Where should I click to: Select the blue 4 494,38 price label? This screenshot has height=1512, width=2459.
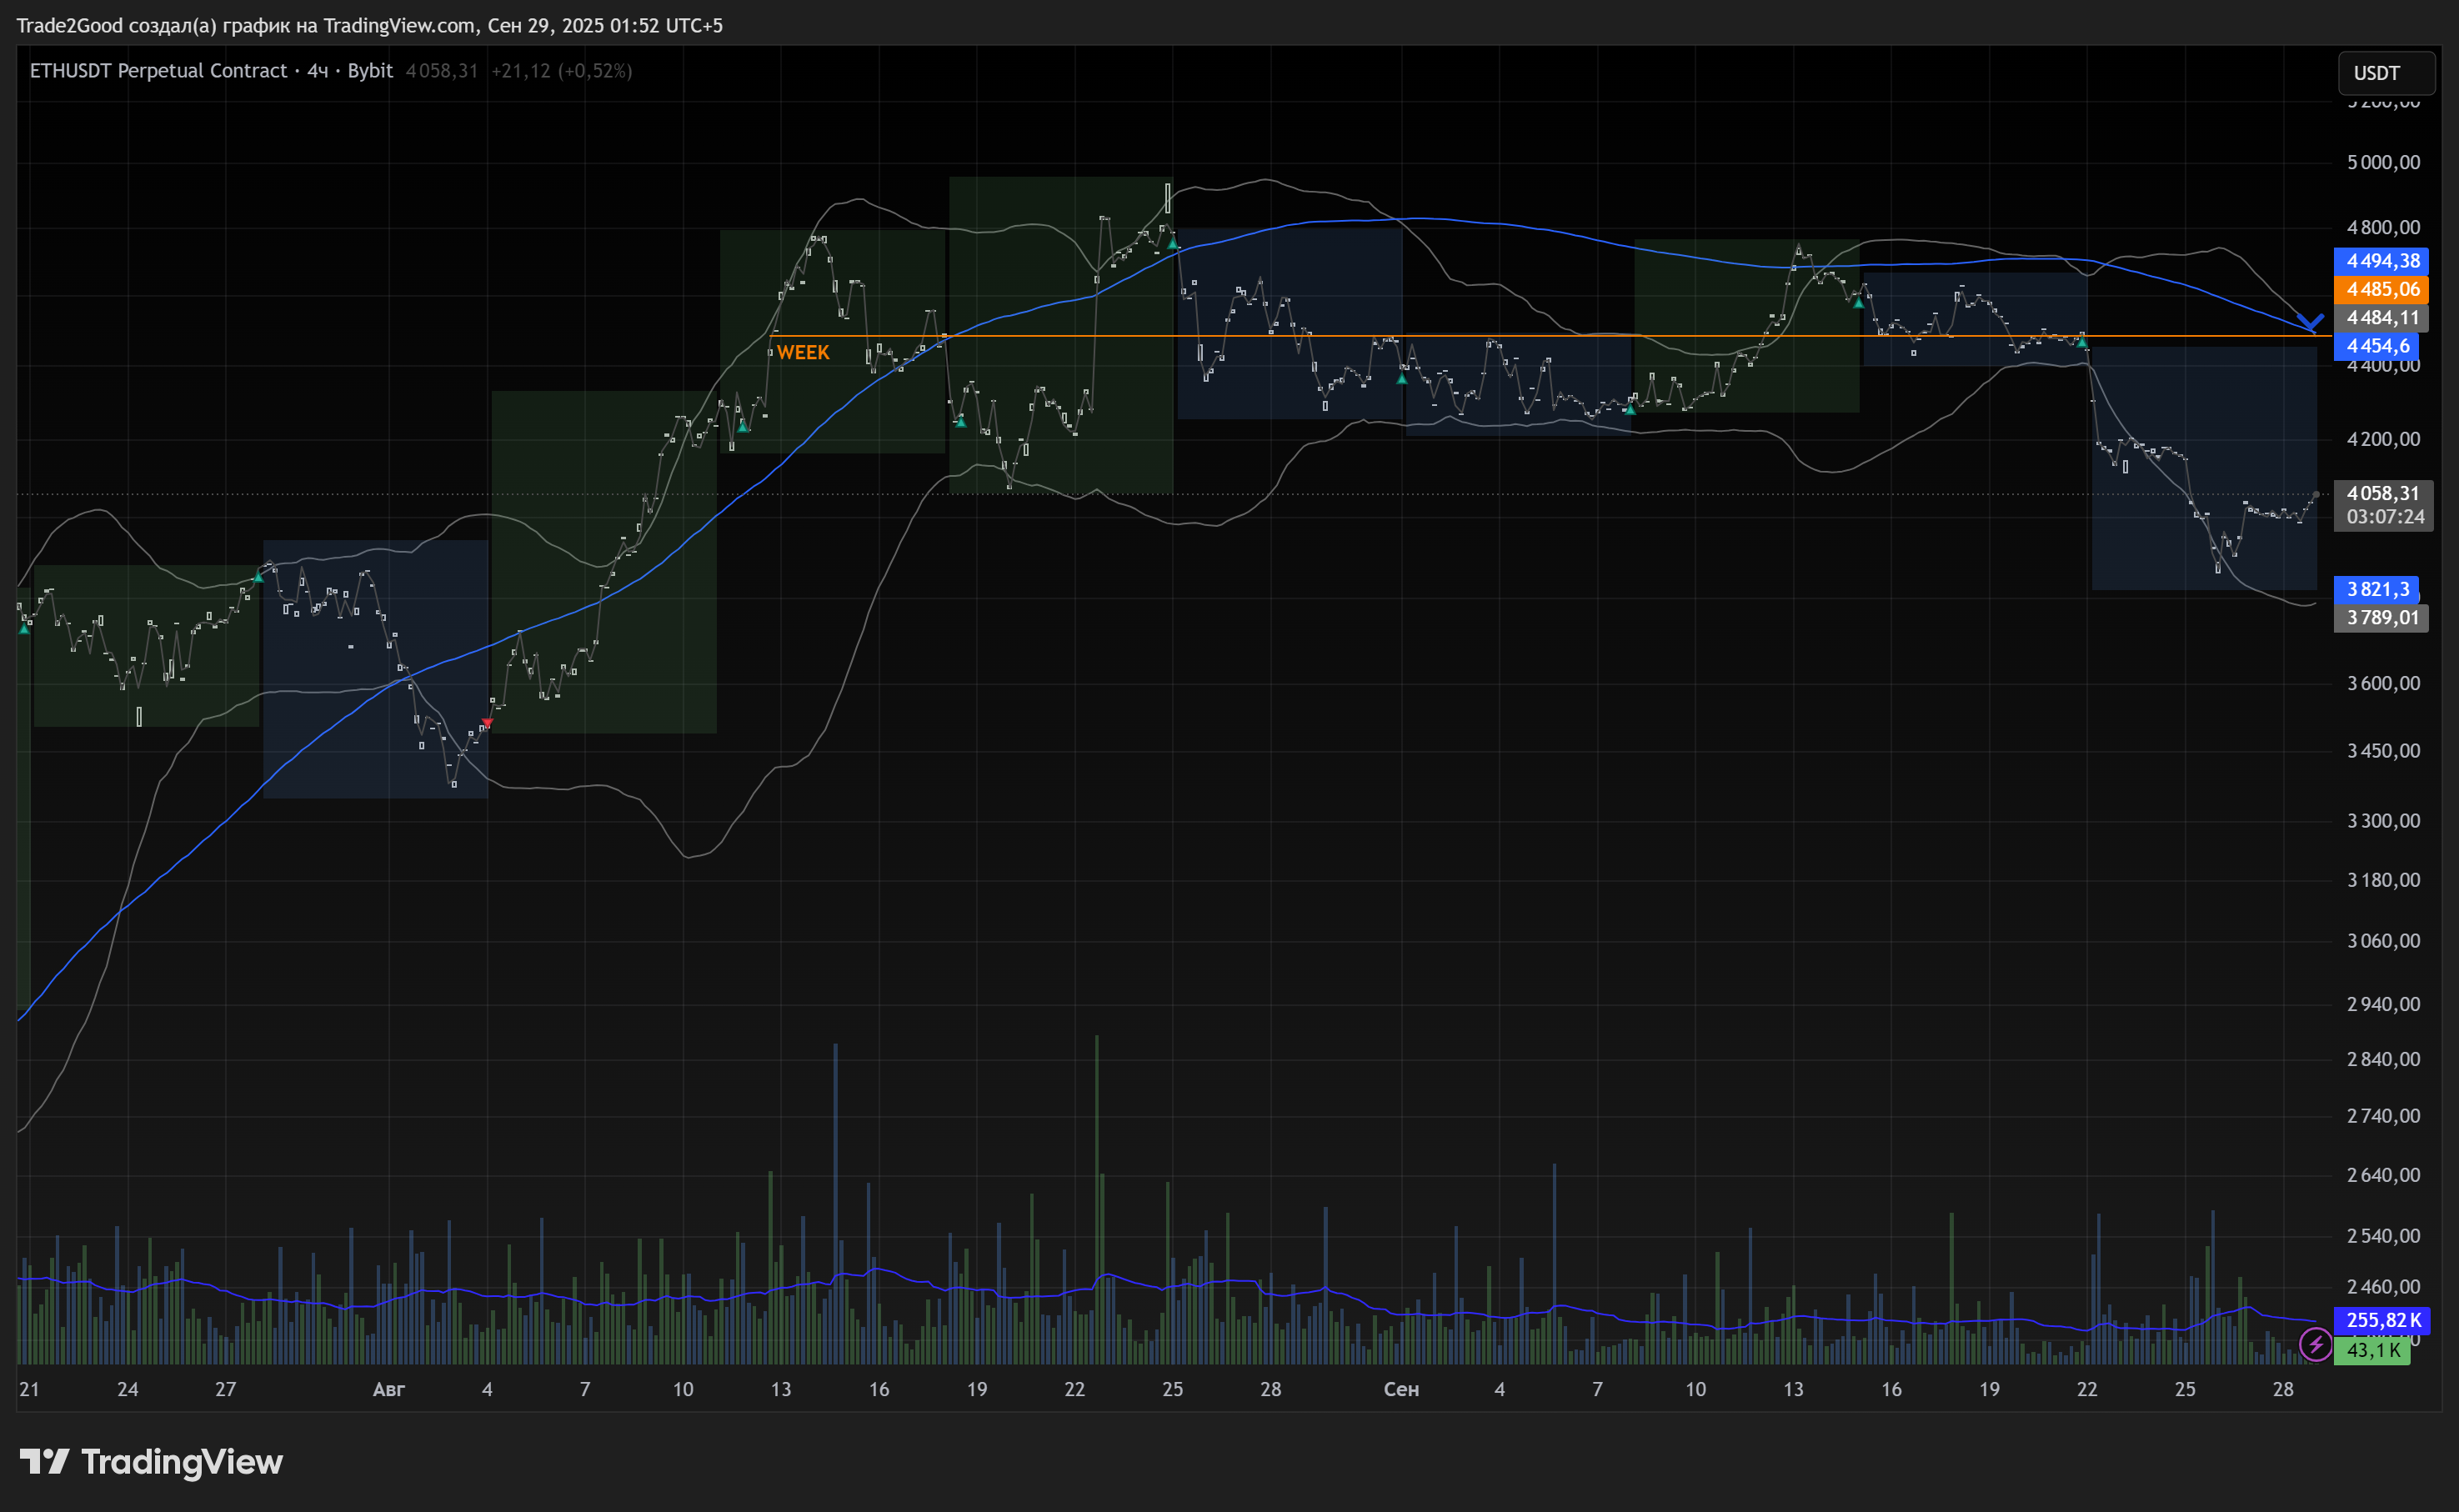coord(2382,261)
